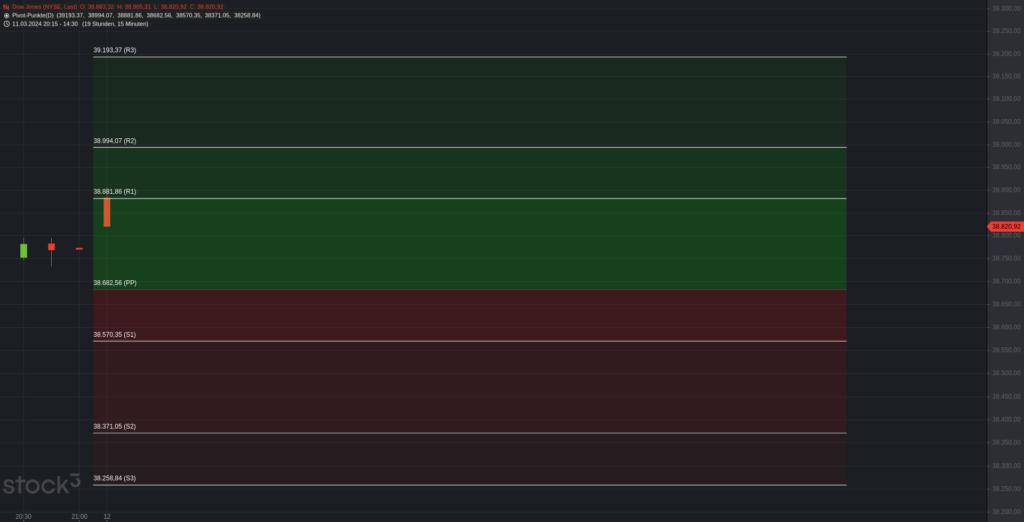Click the green candle near 20:30
The width and height of the screenshot is (1024, 522).
coord(24,251)
